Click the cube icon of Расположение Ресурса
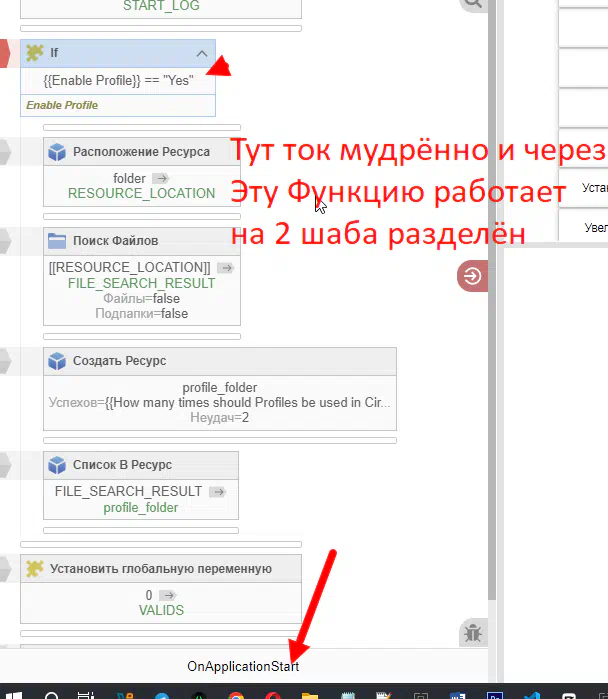 click(x=58, y=152)
